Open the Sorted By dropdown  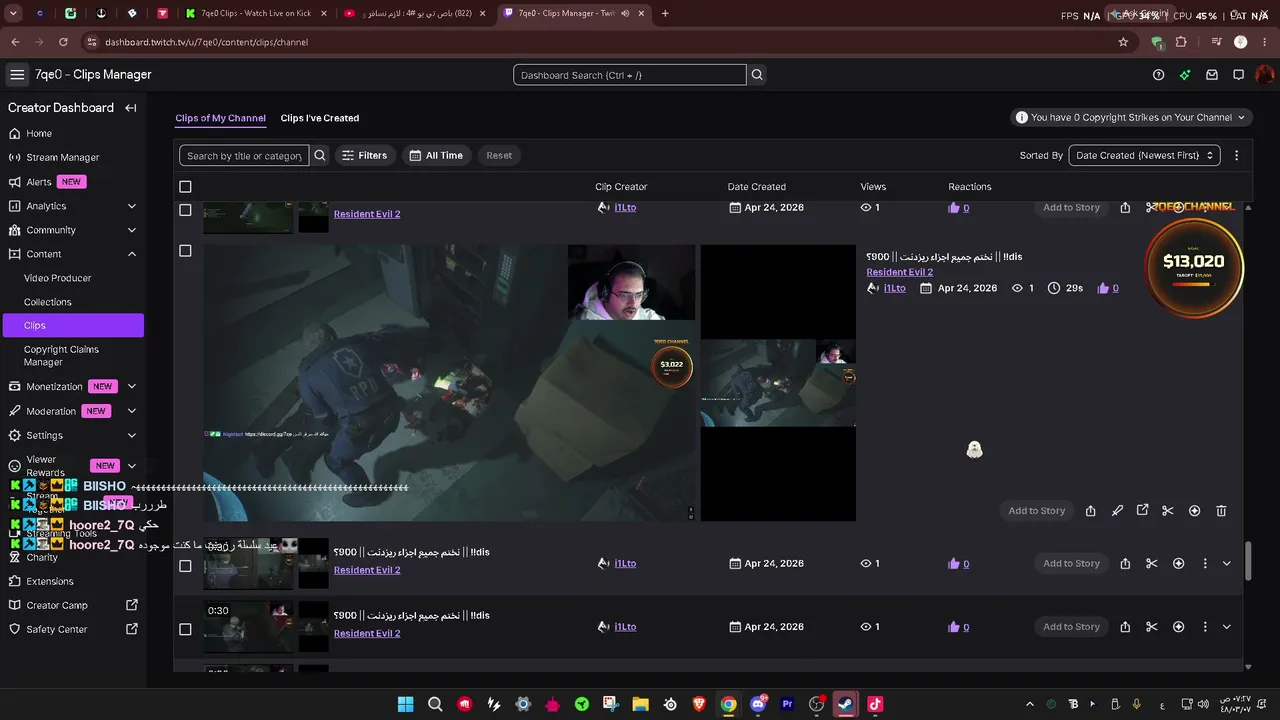click(x=1145, y=155)
